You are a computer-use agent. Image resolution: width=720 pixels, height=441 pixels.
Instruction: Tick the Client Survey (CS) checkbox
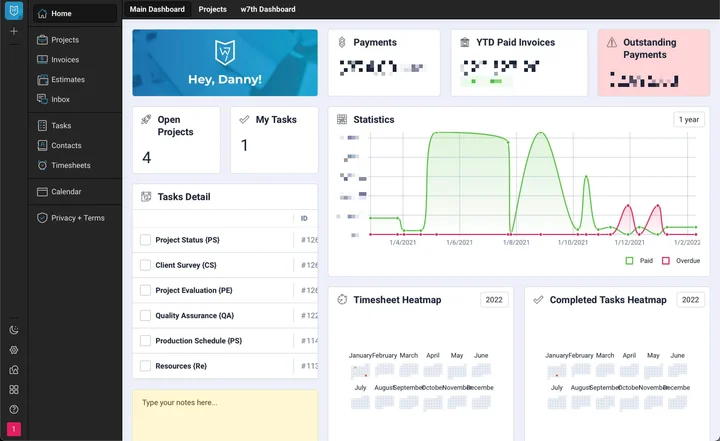(x=145, y=266)
